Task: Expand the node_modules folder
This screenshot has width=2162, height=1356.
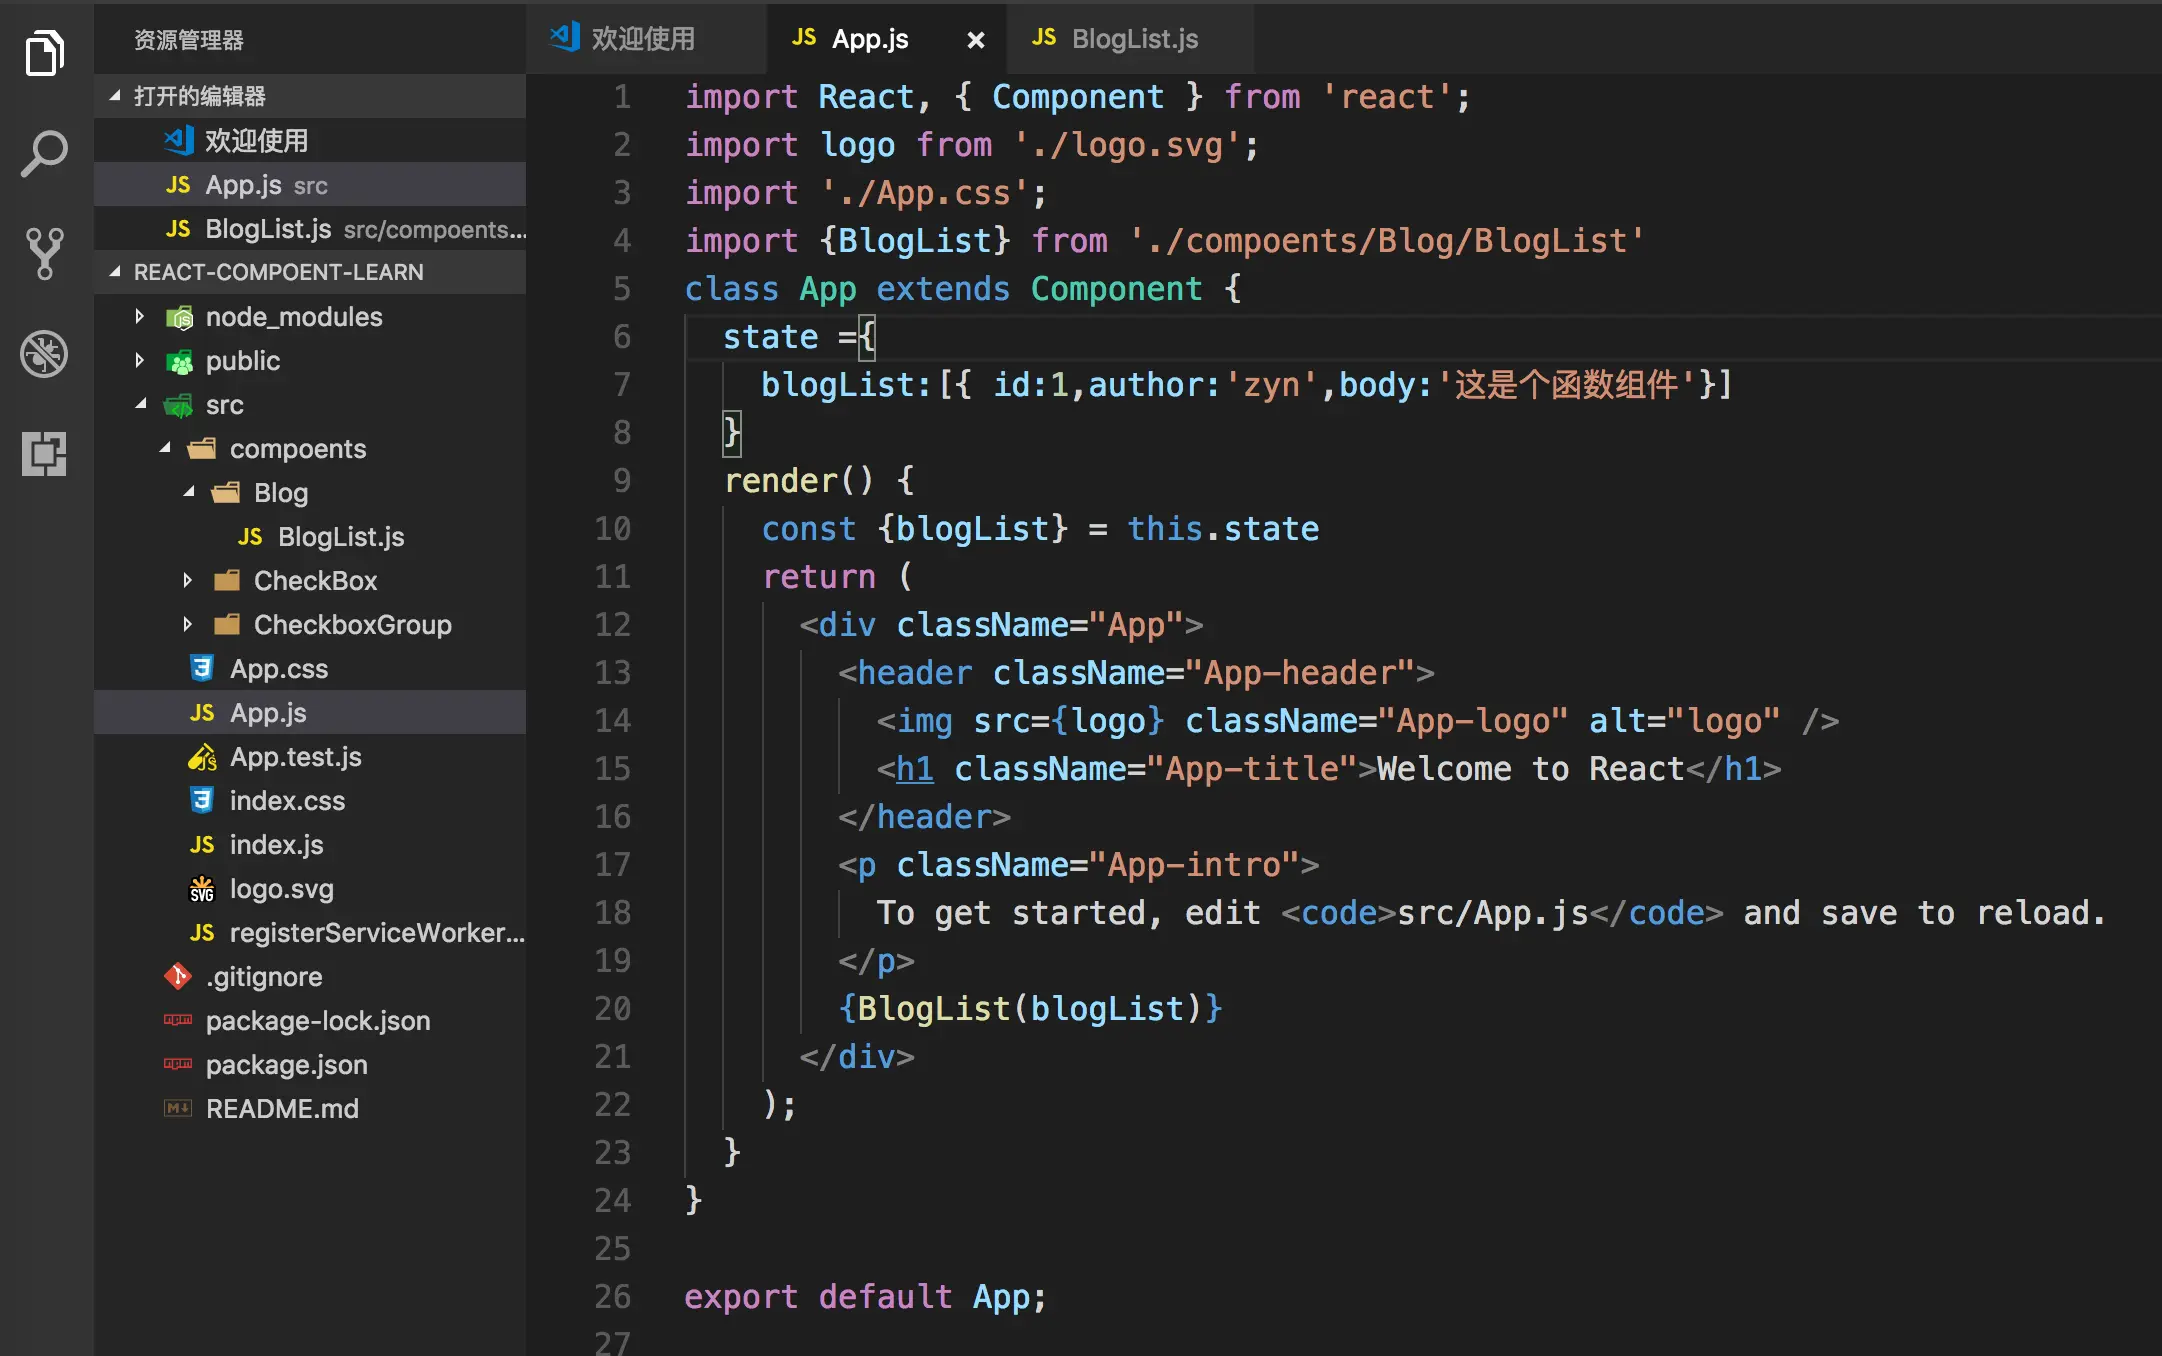Action: point(140,317)
